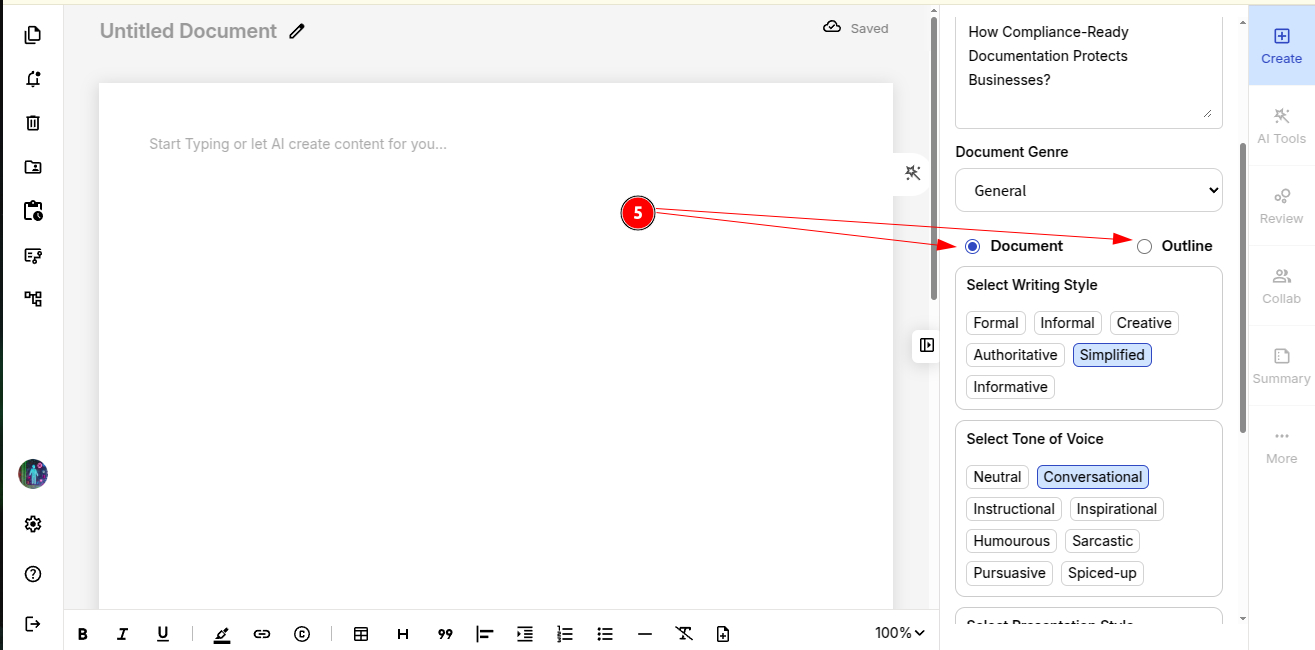Click the right panel vertical scrollbar
1315x650 pixels.
coord(1243,290)
